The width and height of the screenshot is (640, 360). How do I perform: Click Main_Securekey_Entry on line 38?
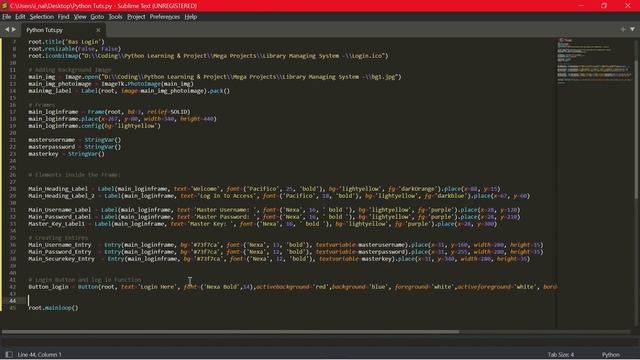pos(61,259)
